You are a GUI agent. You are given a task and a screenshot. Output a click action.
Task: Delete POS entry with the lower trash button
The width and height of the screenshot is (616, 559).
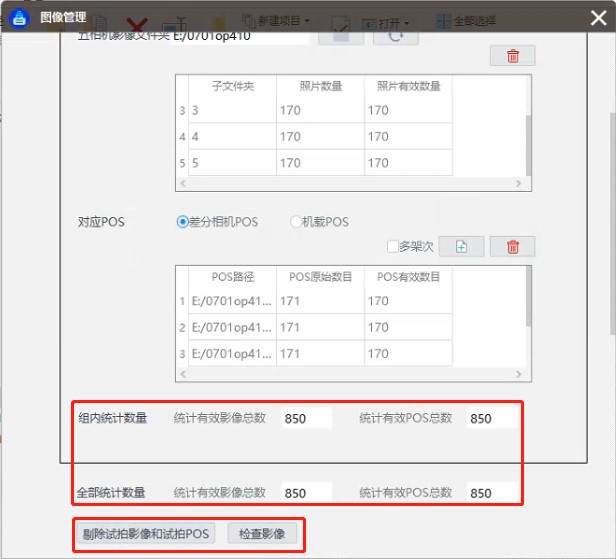512,247
